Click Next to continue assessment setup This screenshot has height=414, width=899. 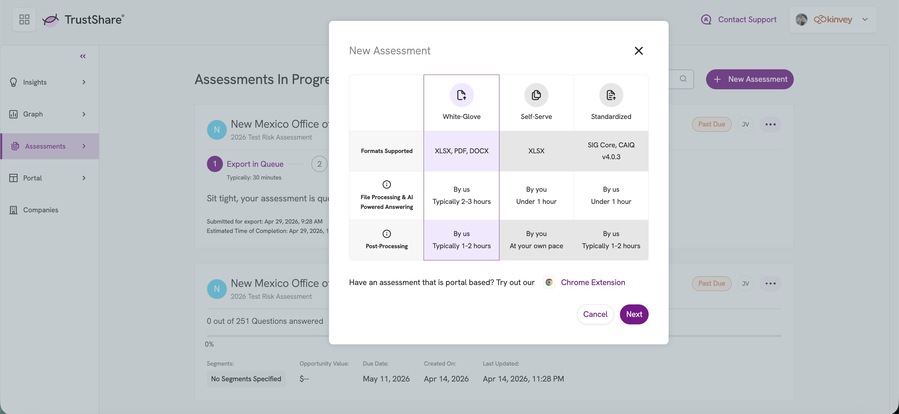click(x=634, y=314)
